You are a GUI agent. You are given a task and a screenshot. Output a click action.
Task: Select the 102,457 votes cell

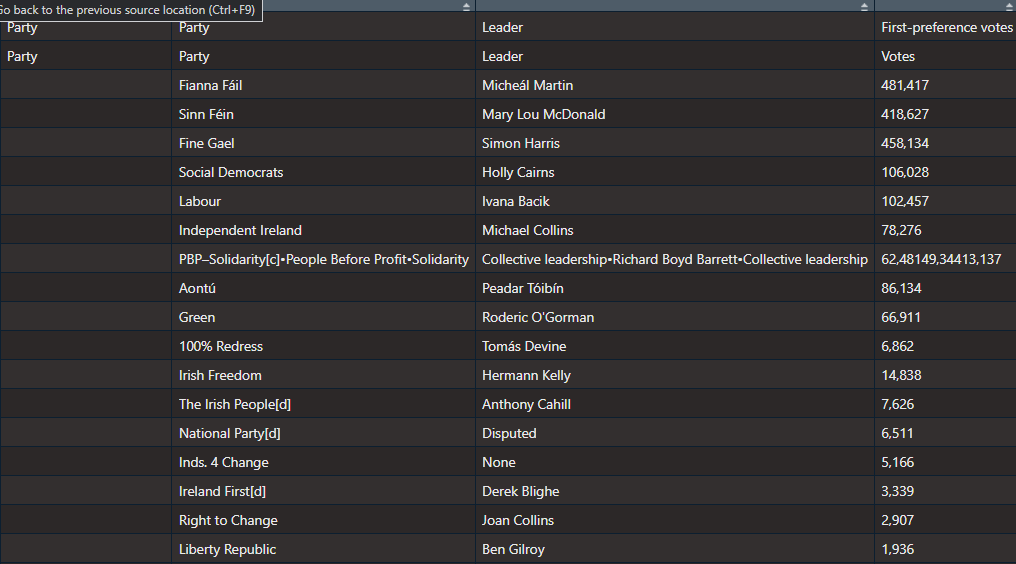(x=905, y=201)
